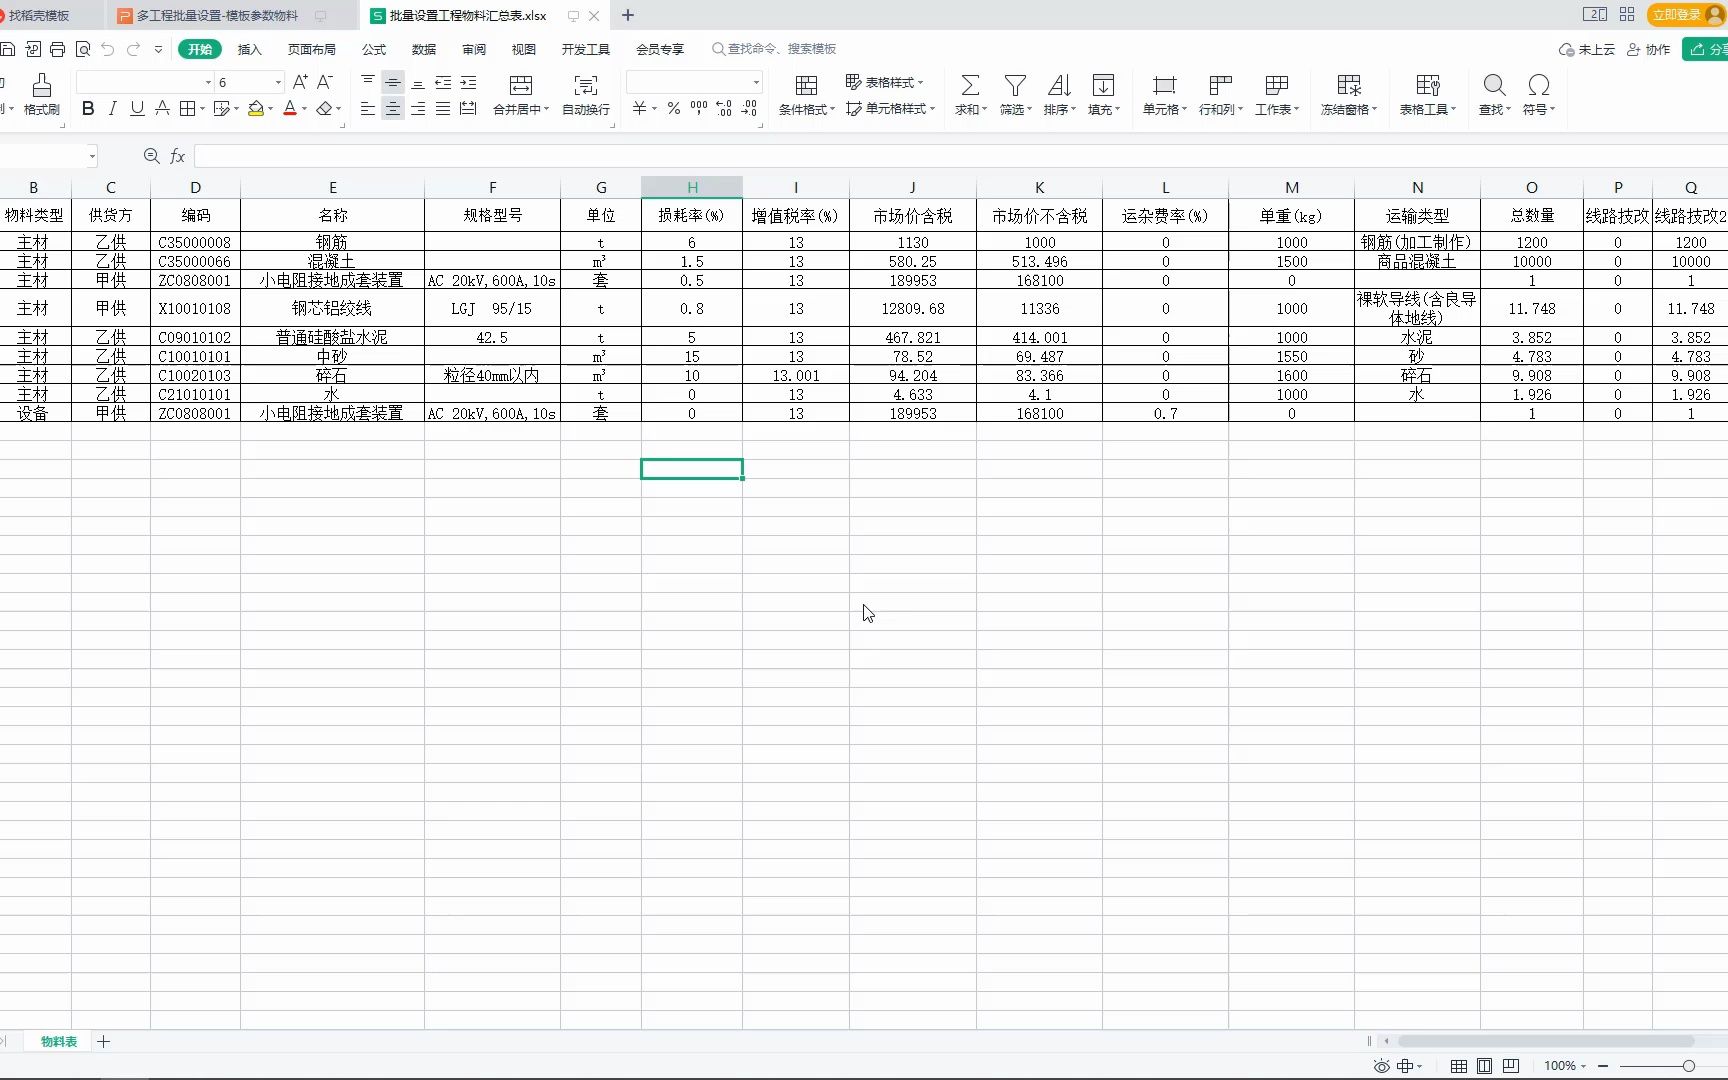The height and width of the screenshot is (1080, 1728).
Task: Toggle bold formatting
Action: 87,108
